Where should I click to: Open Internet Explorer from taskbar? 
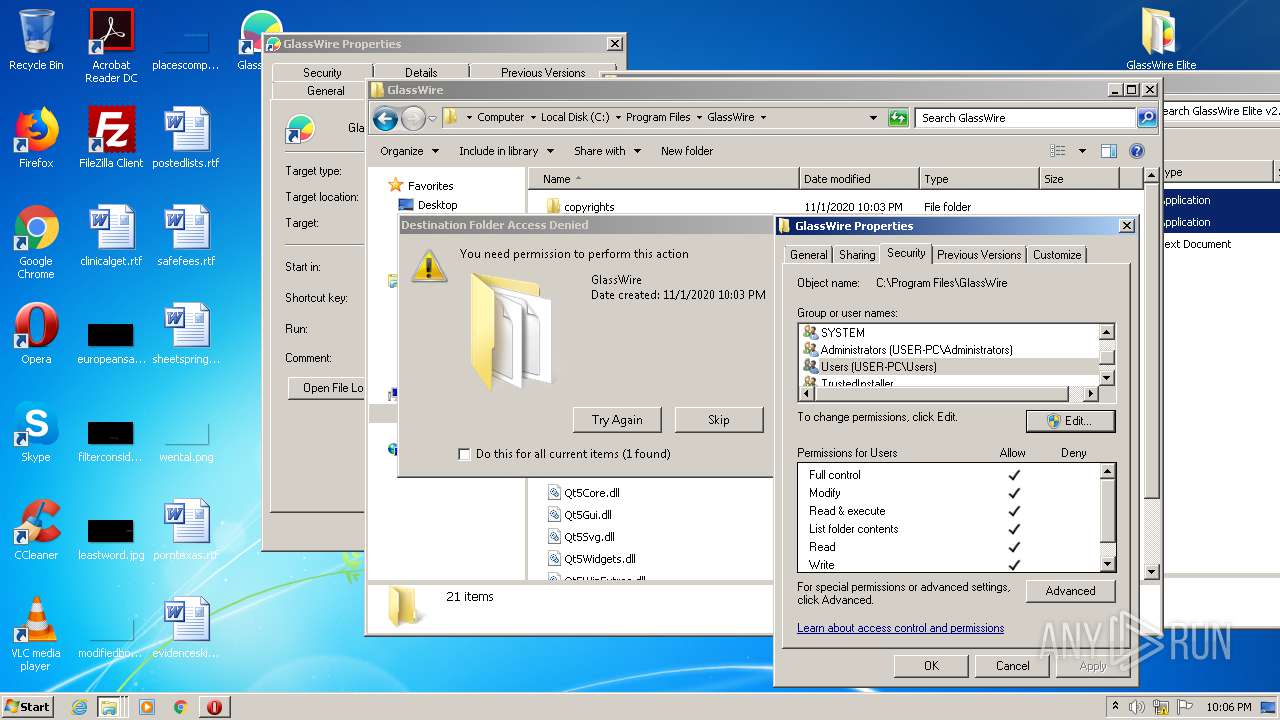coord(80,707)
